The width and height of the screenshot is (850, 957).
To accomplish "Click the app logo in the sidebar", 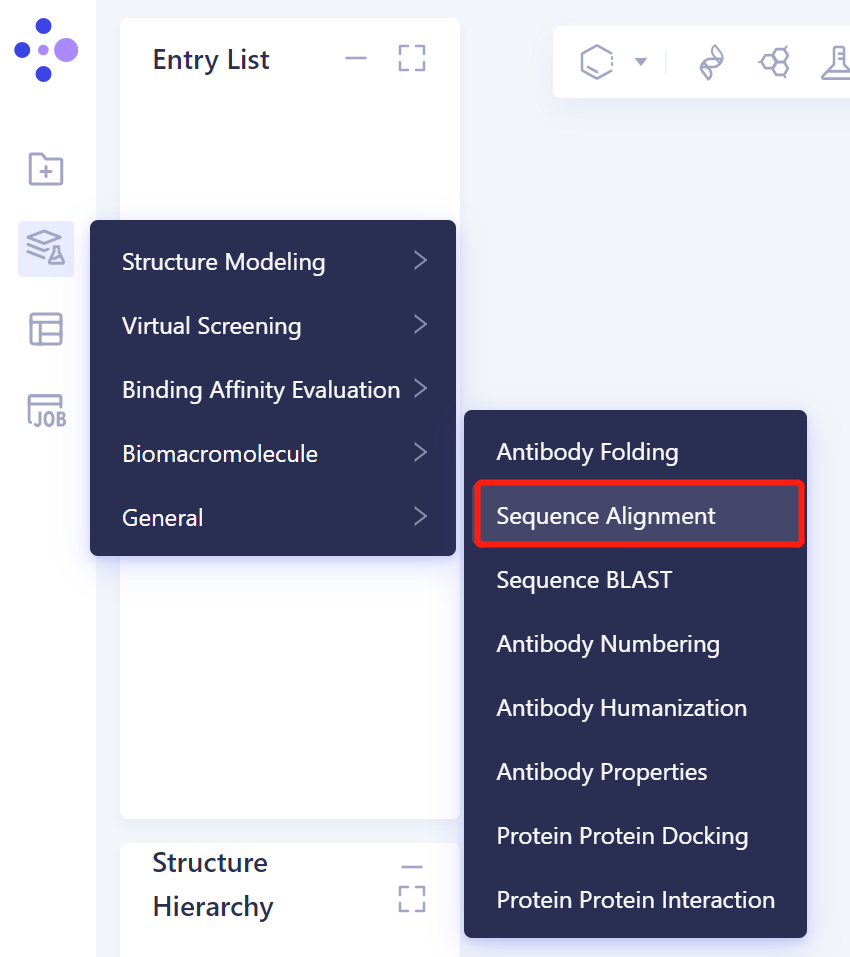I will click(x=45, y=49).
